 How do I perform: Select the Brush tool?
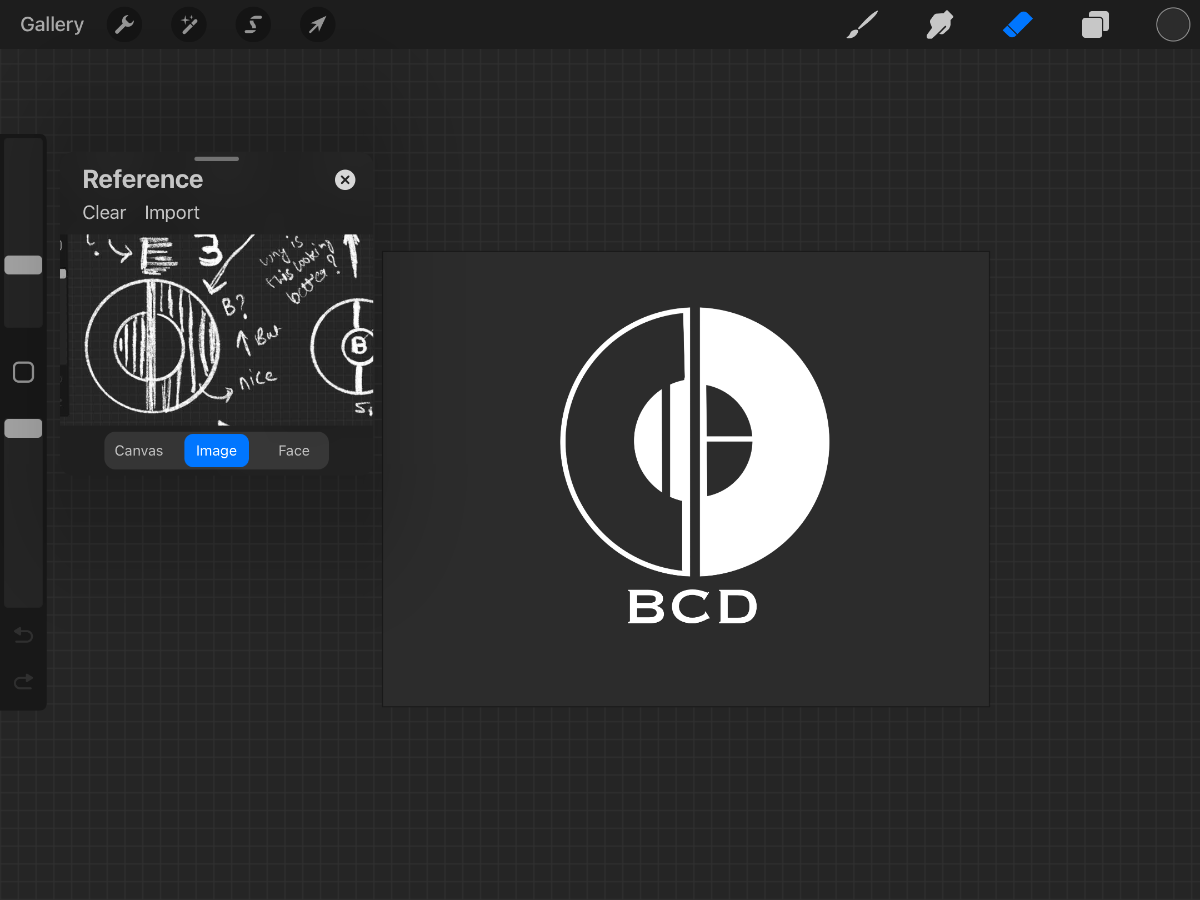tap(861, 25)
